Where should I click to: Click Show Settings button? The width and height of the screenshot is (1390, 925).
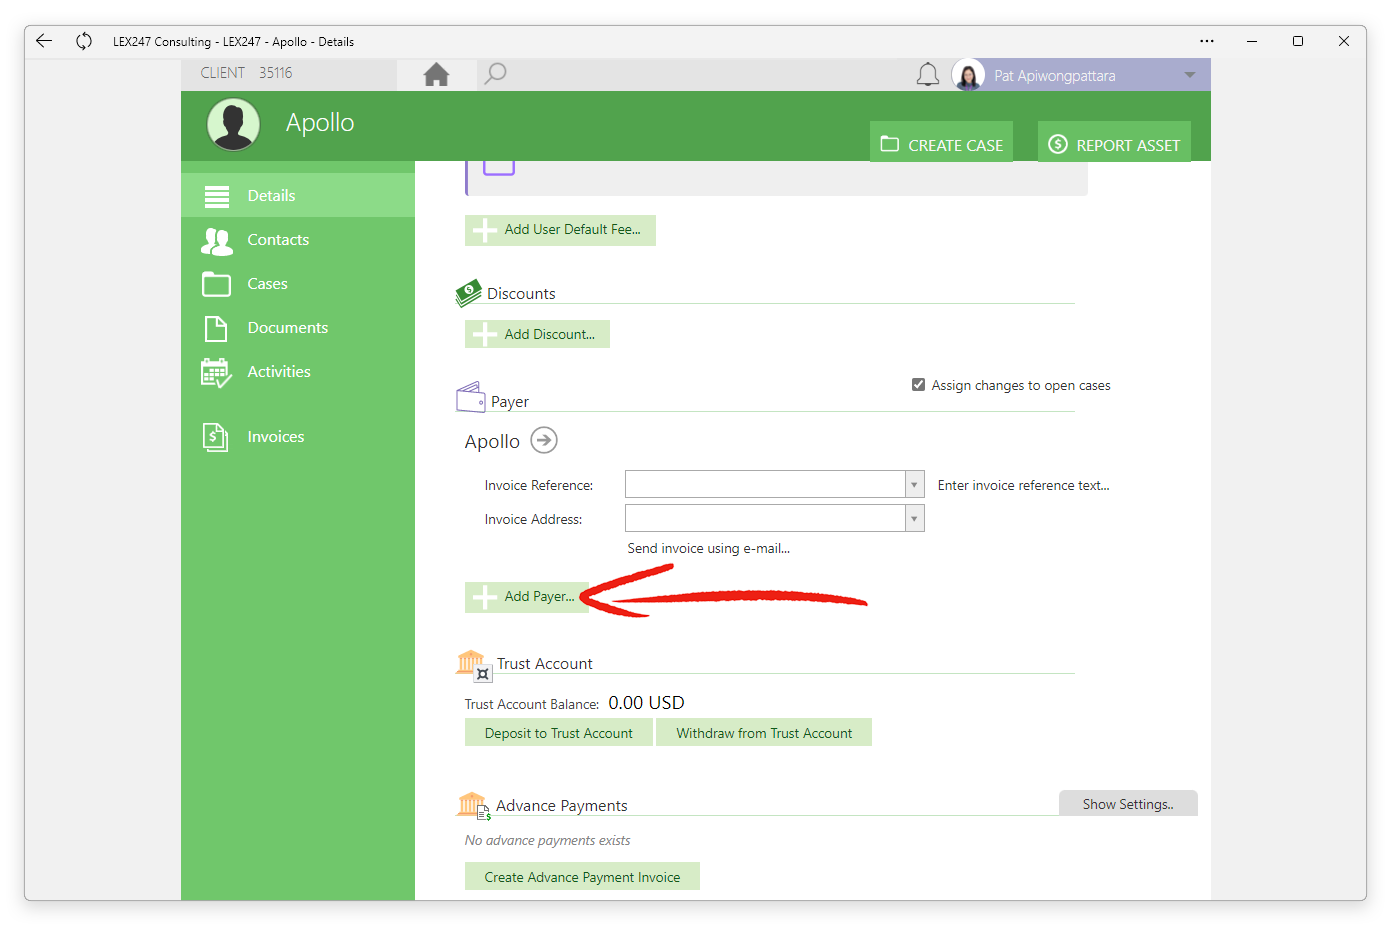point(1128,804)
